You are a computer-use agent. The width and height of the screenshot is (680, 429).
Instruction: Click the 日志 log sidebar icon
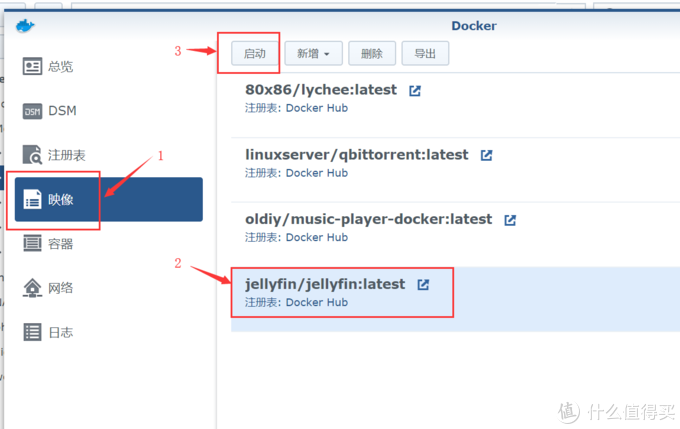coord(33,332)
